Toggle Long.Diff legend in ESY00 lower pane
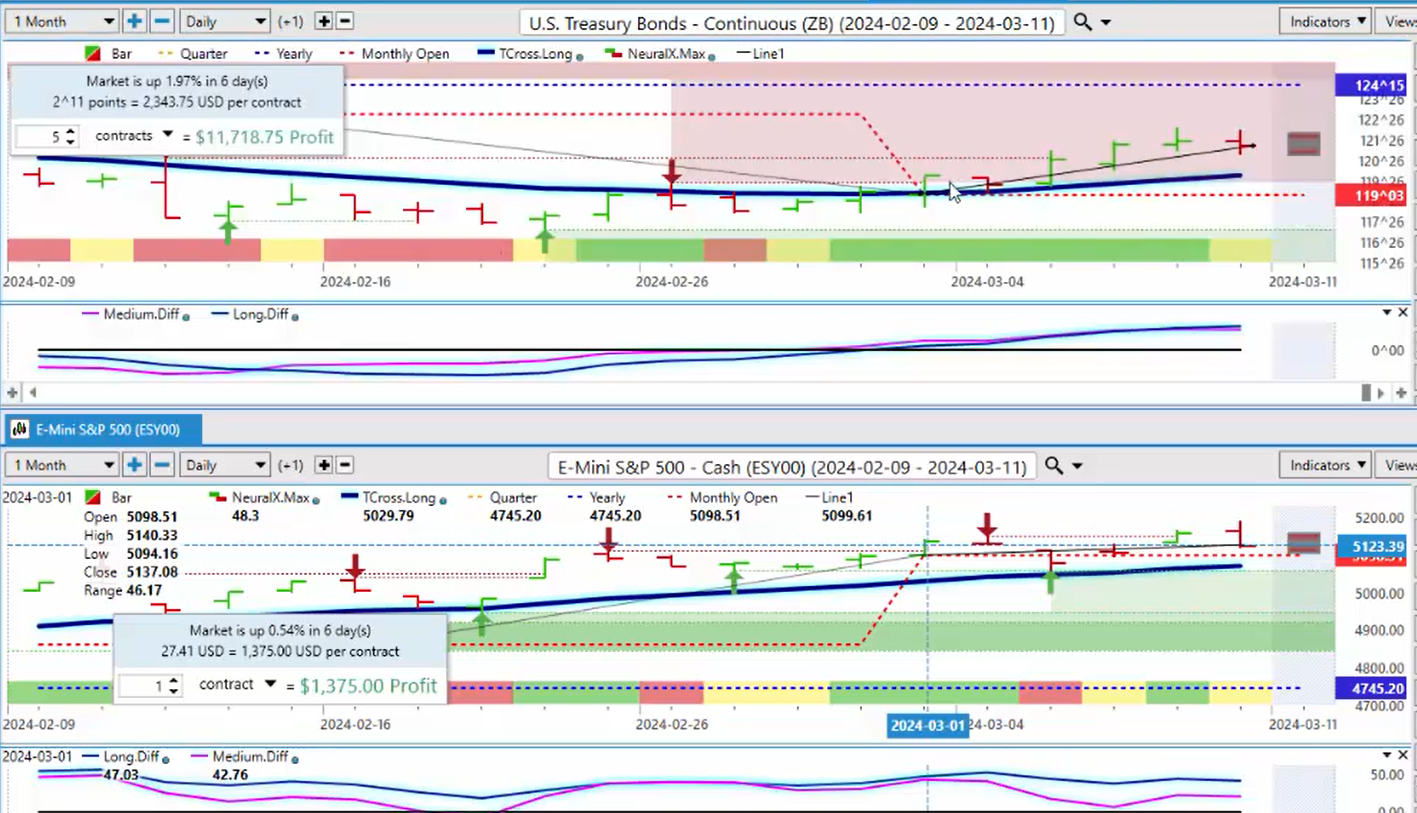This screenshot has width=1417, height=813. pos(125,757)
